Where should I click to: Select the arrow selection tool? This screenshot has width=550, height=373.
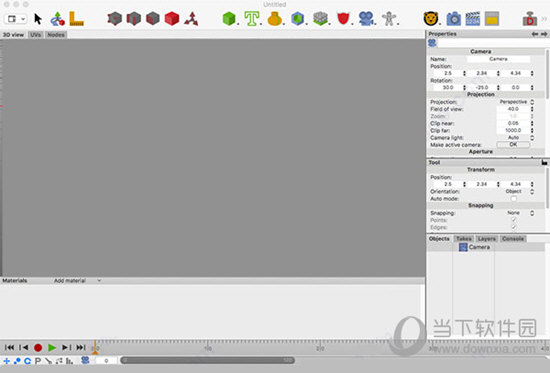click(x=38, y=19)
